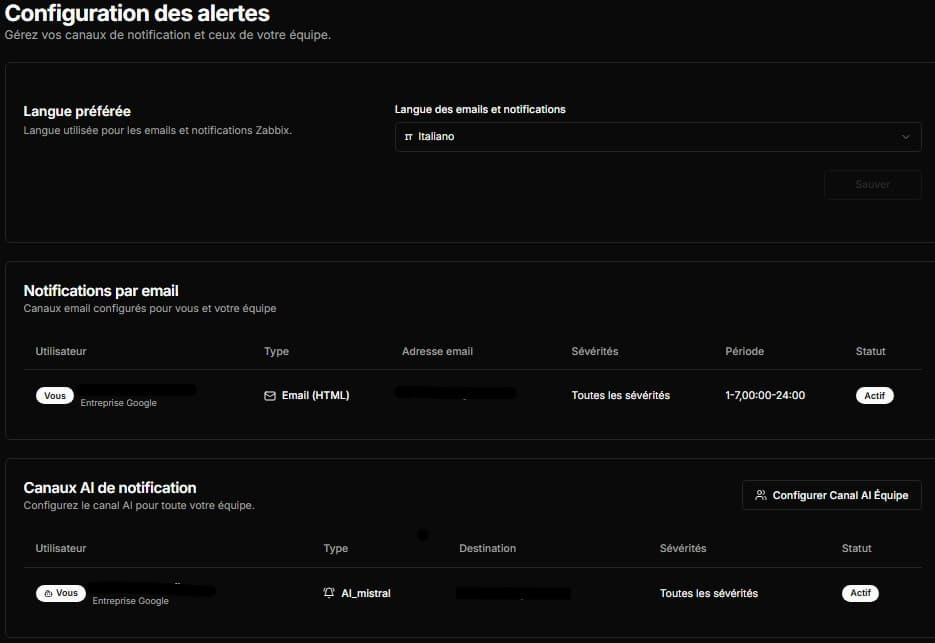Click the envelope icon next to Email (HTML)
Screen dimensions: 935x643
coord(269,395)
